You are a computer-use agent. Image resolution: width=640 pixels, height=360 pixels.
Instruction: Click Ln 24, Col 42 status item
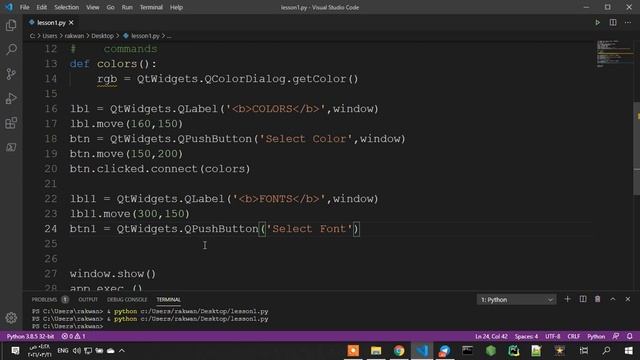[491, 336]
